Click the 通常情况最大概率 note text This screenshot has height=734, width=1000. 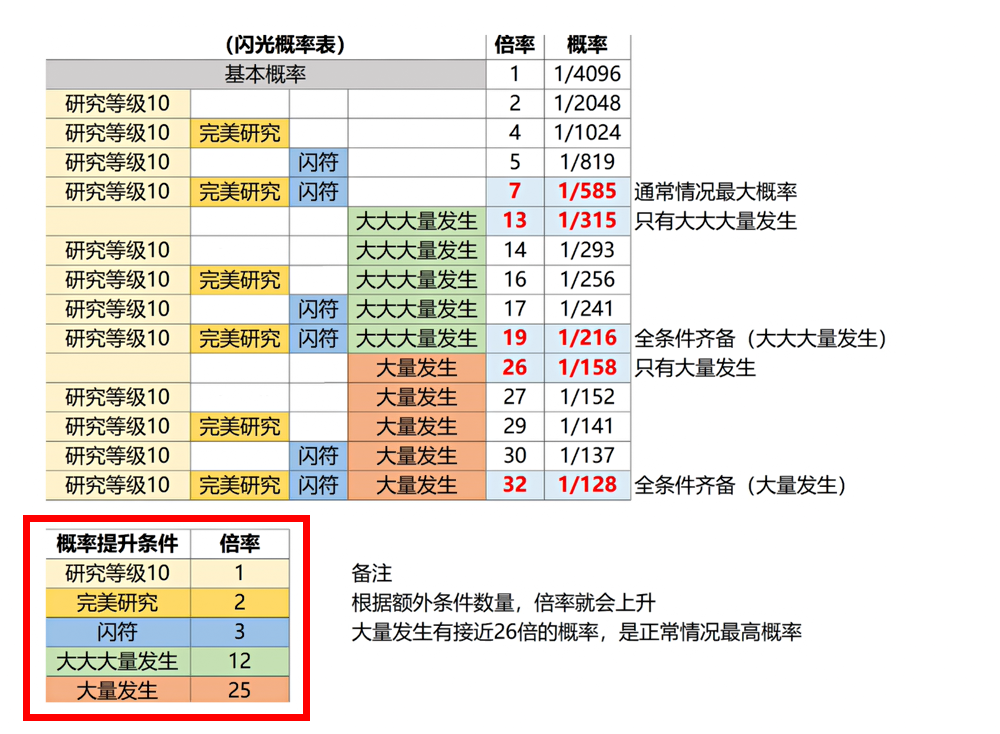[x=715, y=192]
